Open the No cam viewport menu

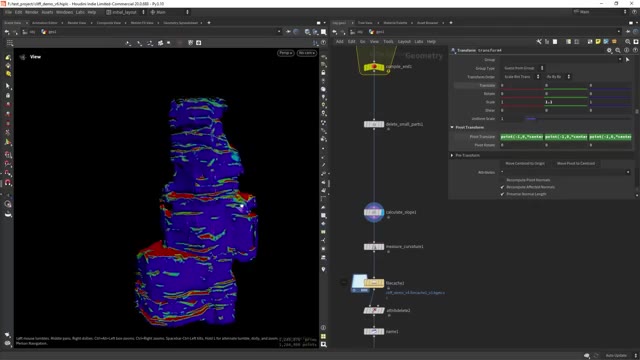point(307,53)
